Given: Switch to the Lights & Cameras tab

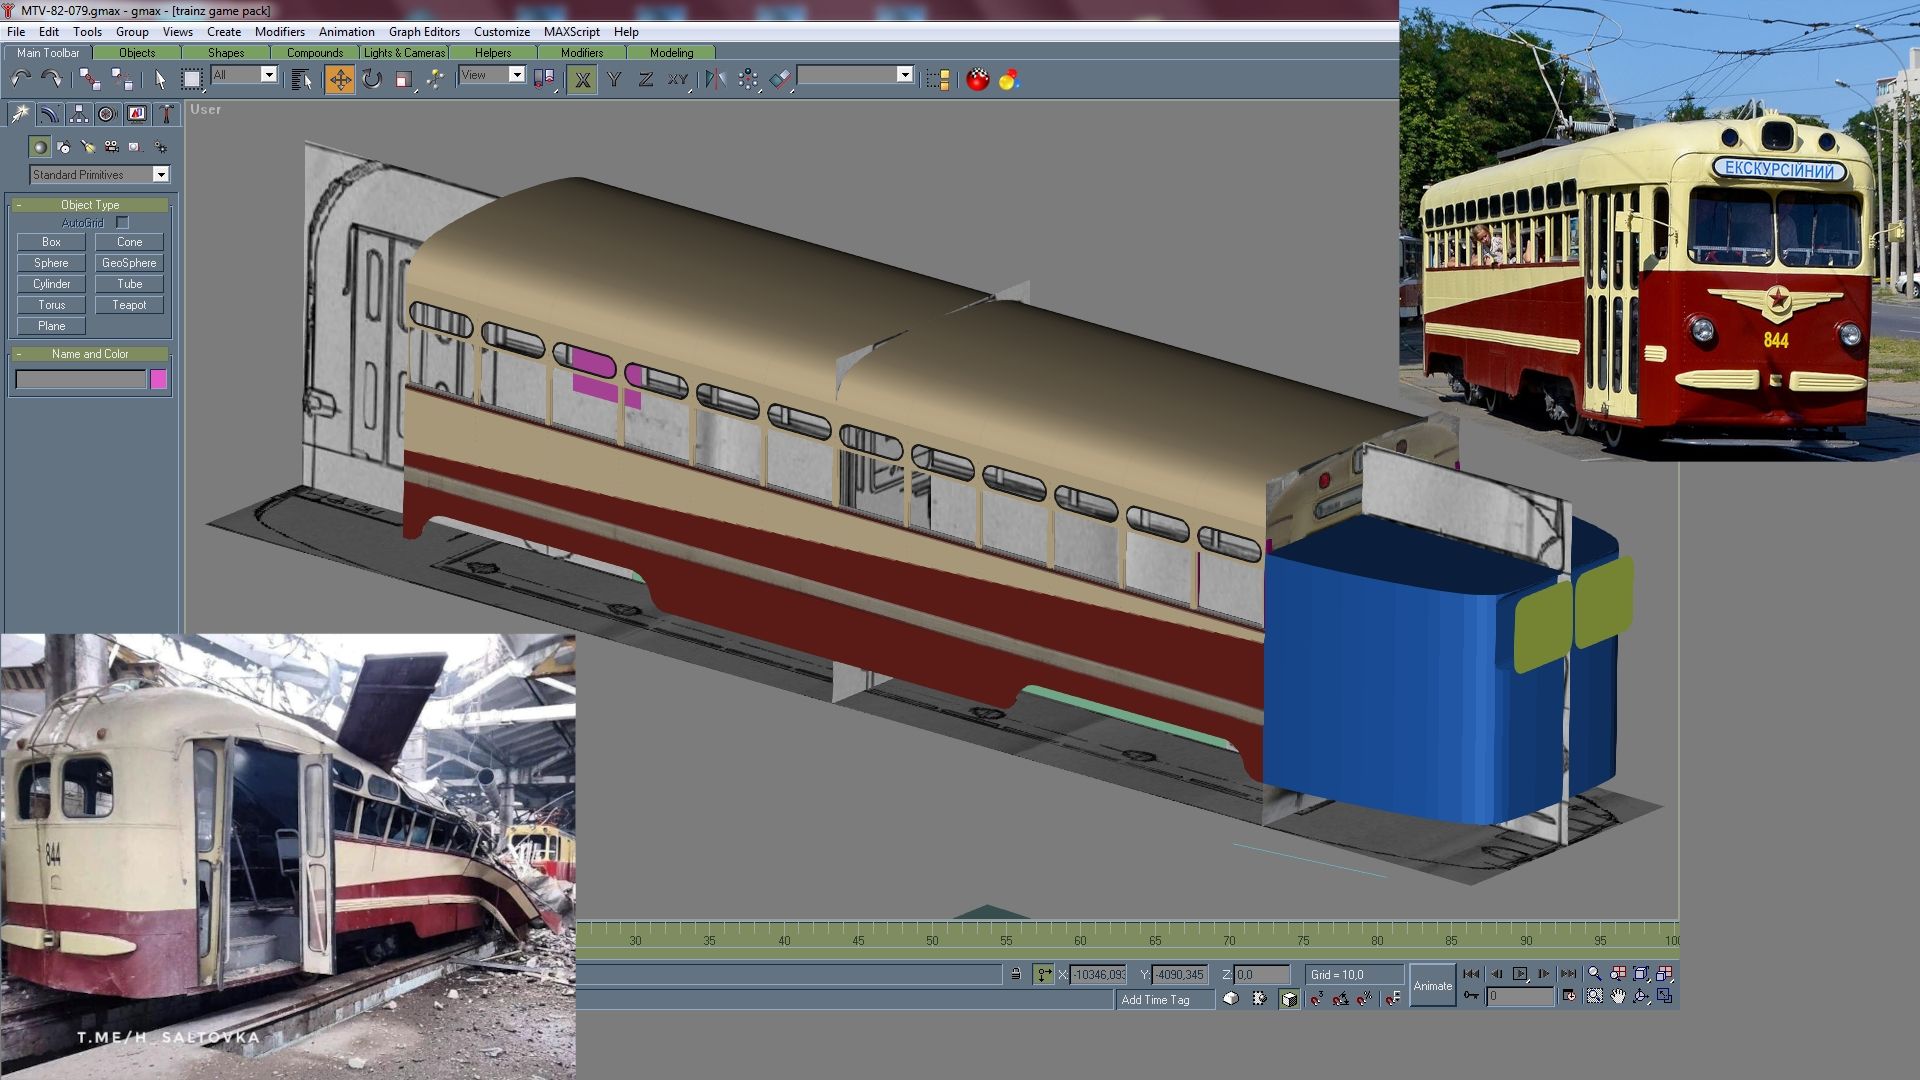Looking at the screenshot, I should tap(404, 53).
